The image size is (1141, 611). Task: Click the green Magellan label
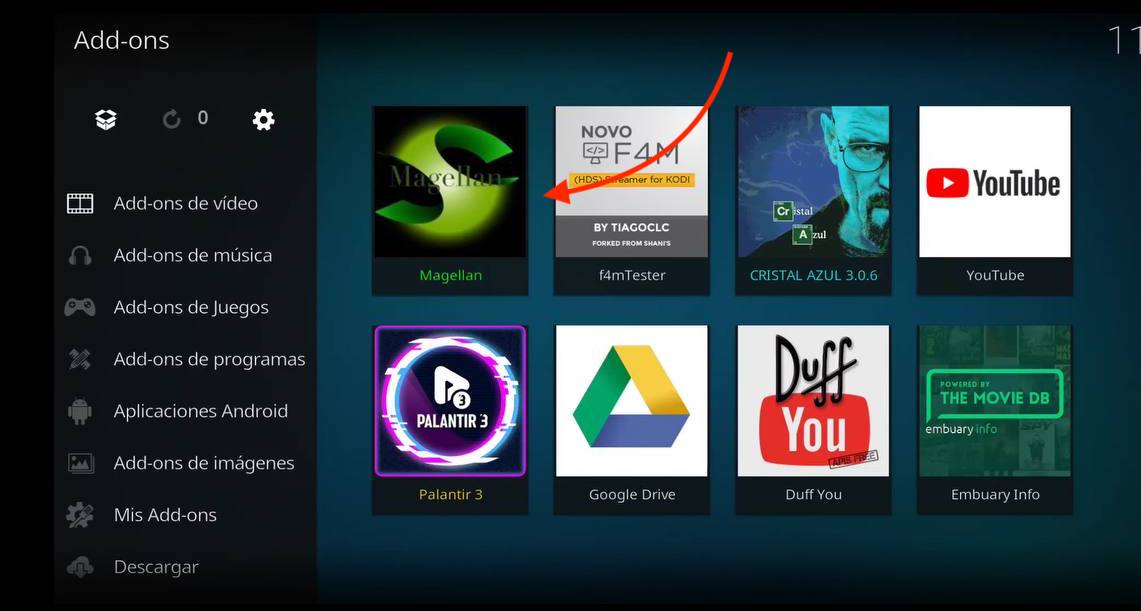point(450,276)
